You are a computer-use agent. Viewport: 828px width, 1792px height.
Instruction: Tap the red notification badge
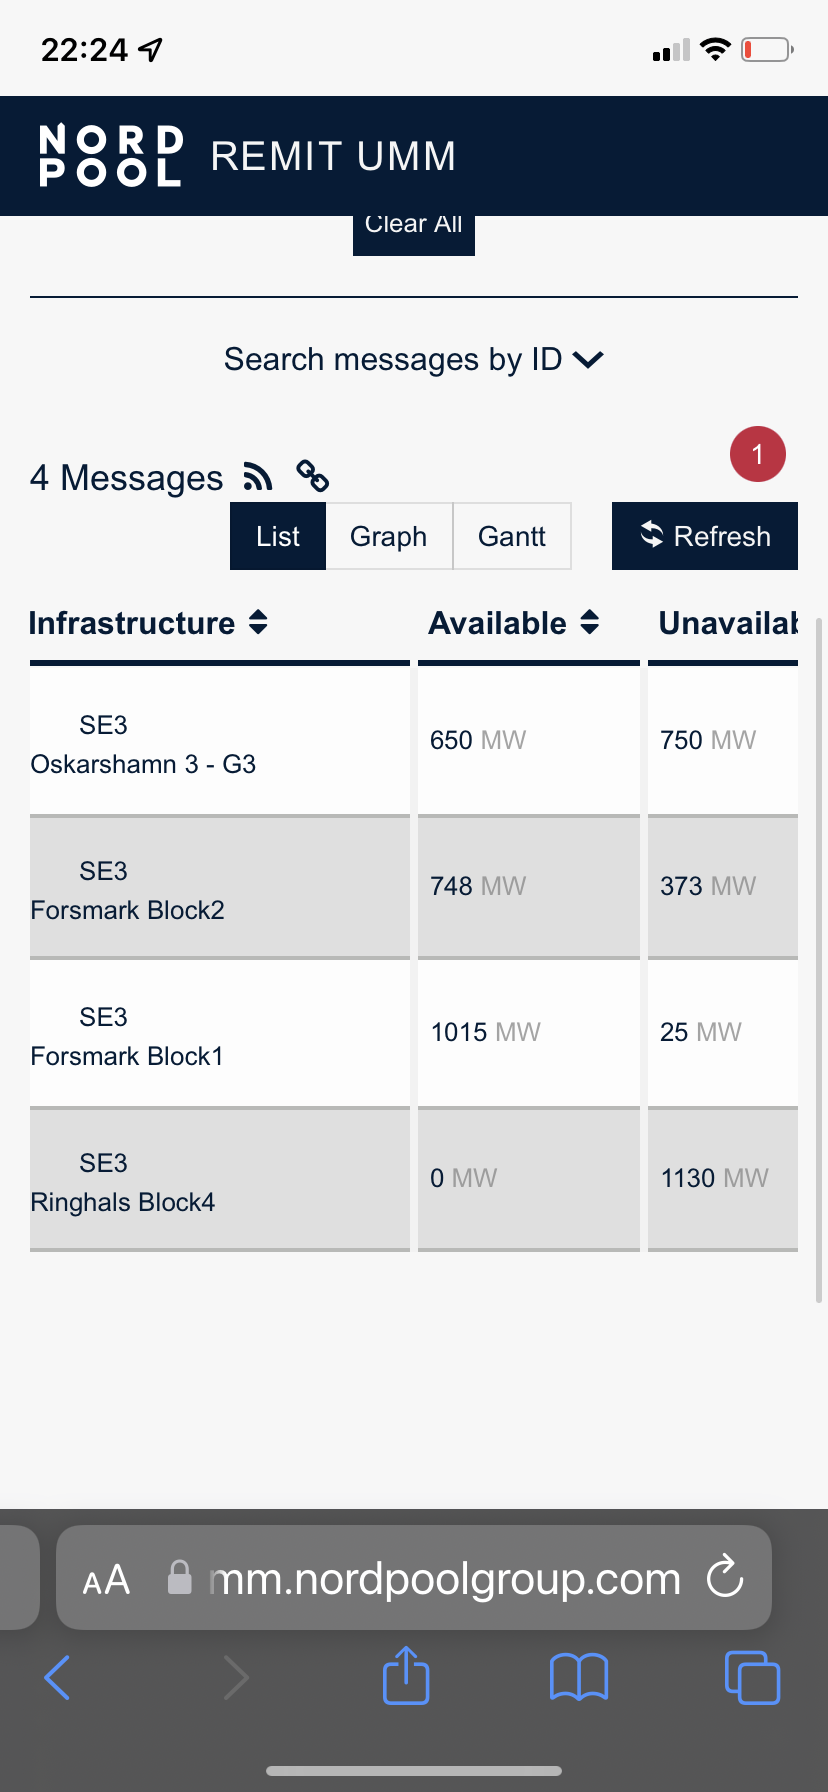pos(758,454)
